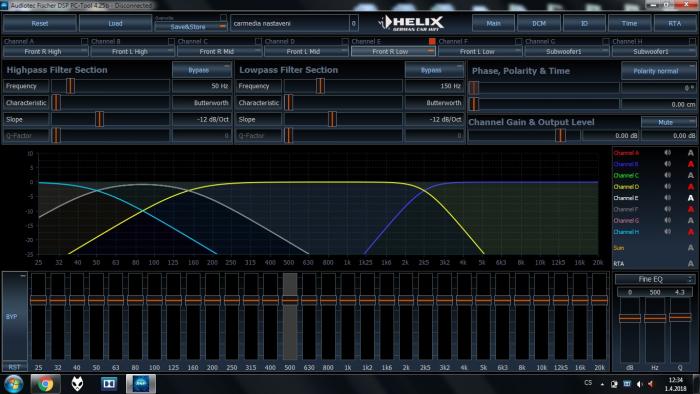Open the Fine EQ dropdown
Viewport: 700px width, 394px height.
(654, 279)
